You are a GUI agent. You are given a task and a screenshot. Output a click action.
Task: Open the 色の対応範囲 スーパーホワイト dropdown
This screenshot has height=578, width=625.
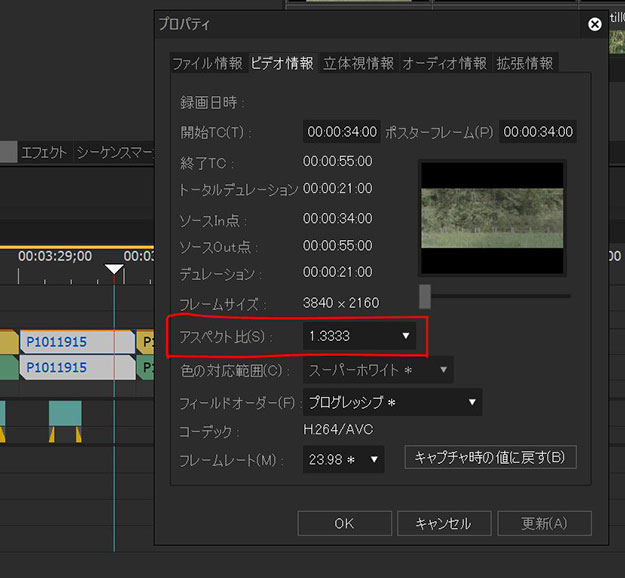click(x=377, y=371)
